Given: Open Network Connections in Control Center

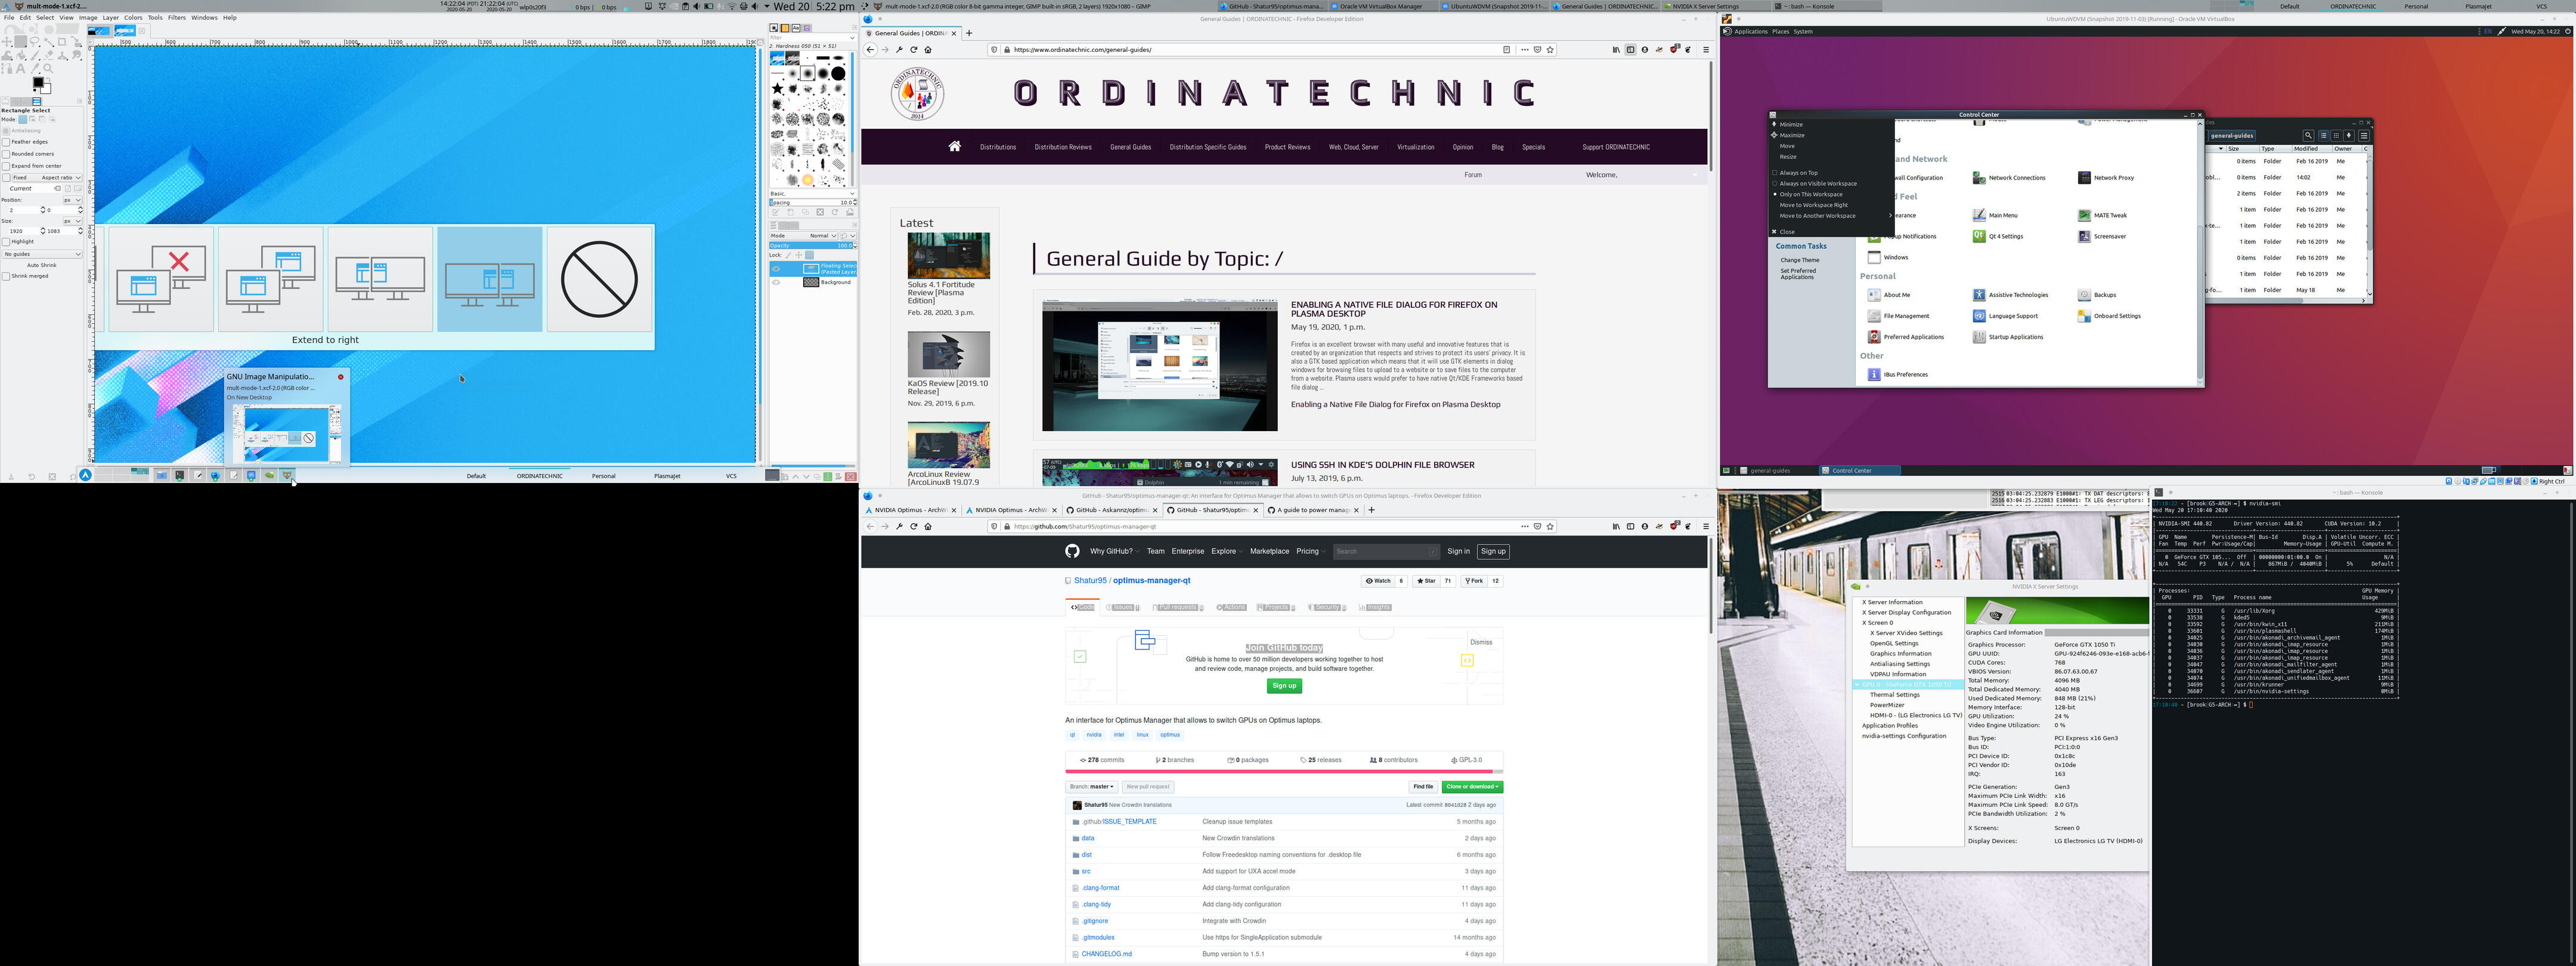Looking at the screenshot, I should click(x=2009, y=178).
